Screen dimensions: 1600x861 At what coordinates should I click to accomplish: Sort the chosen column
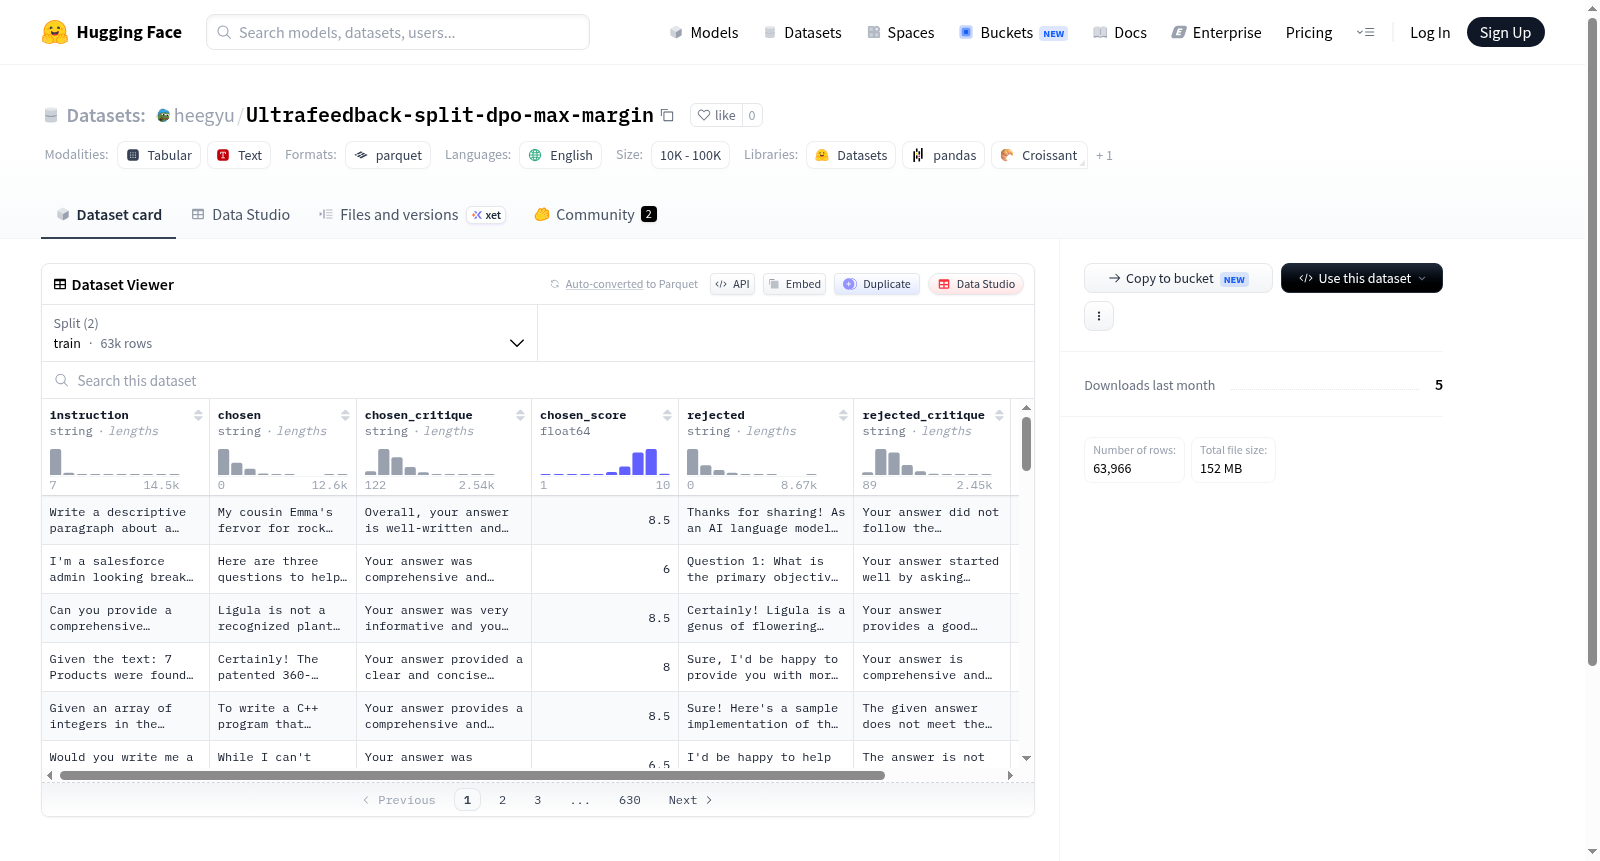(x=345, y=415)
